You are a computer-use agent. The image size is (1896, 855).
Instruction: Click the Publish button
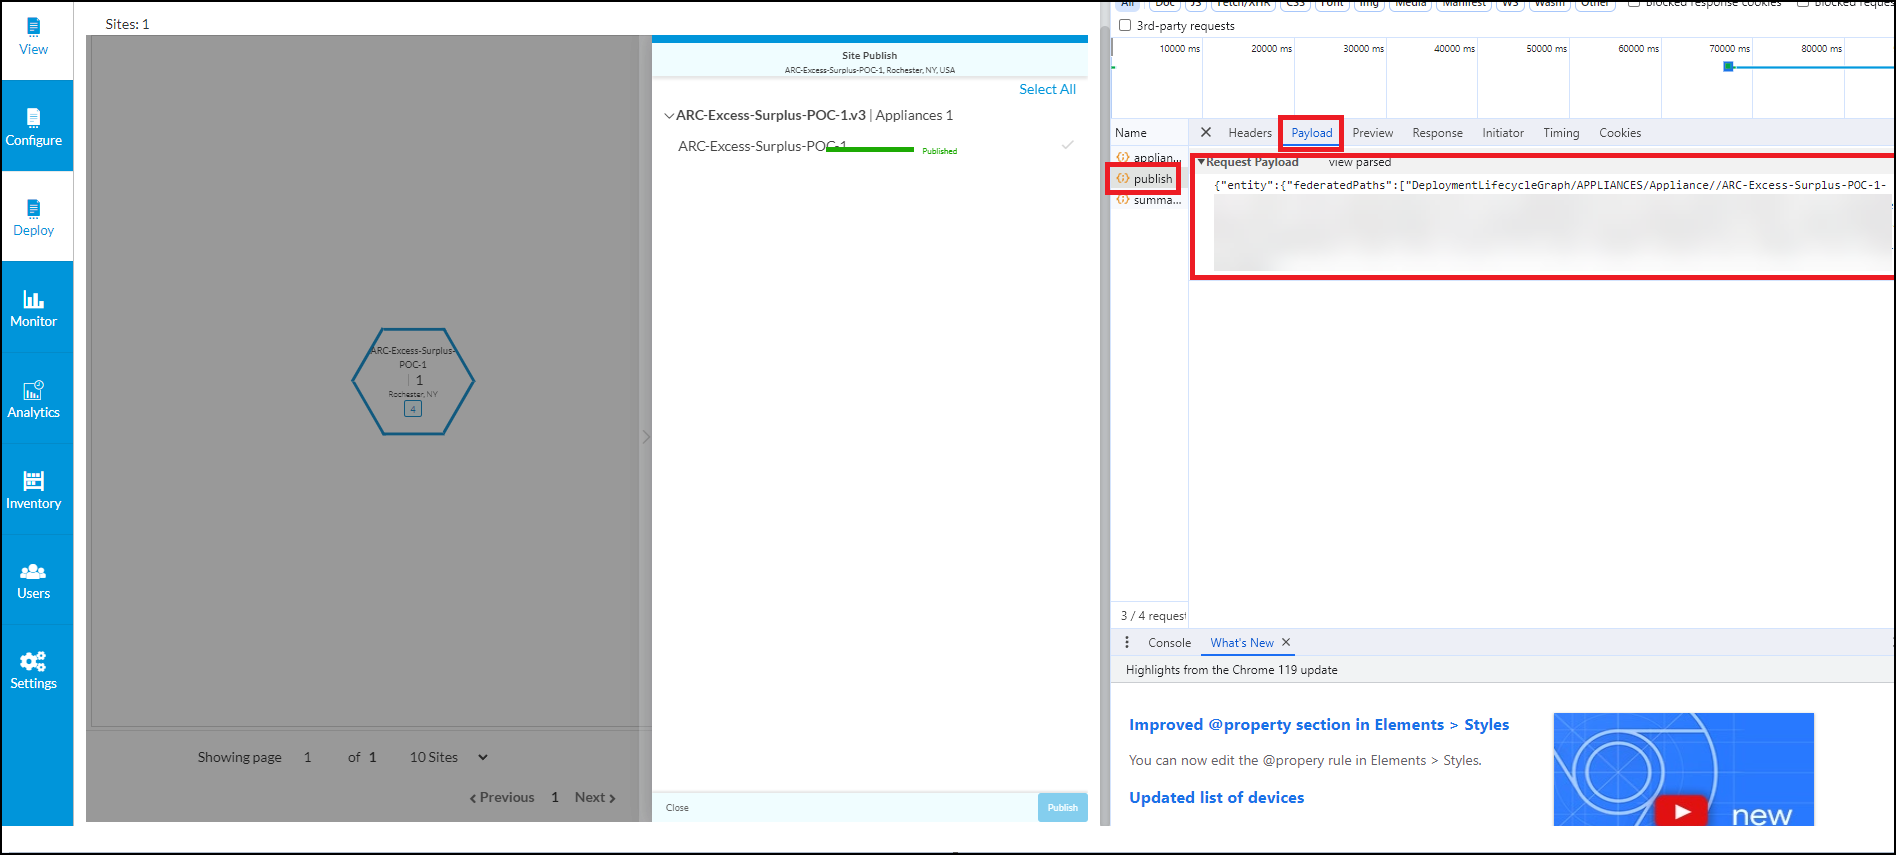(1062, 807)
